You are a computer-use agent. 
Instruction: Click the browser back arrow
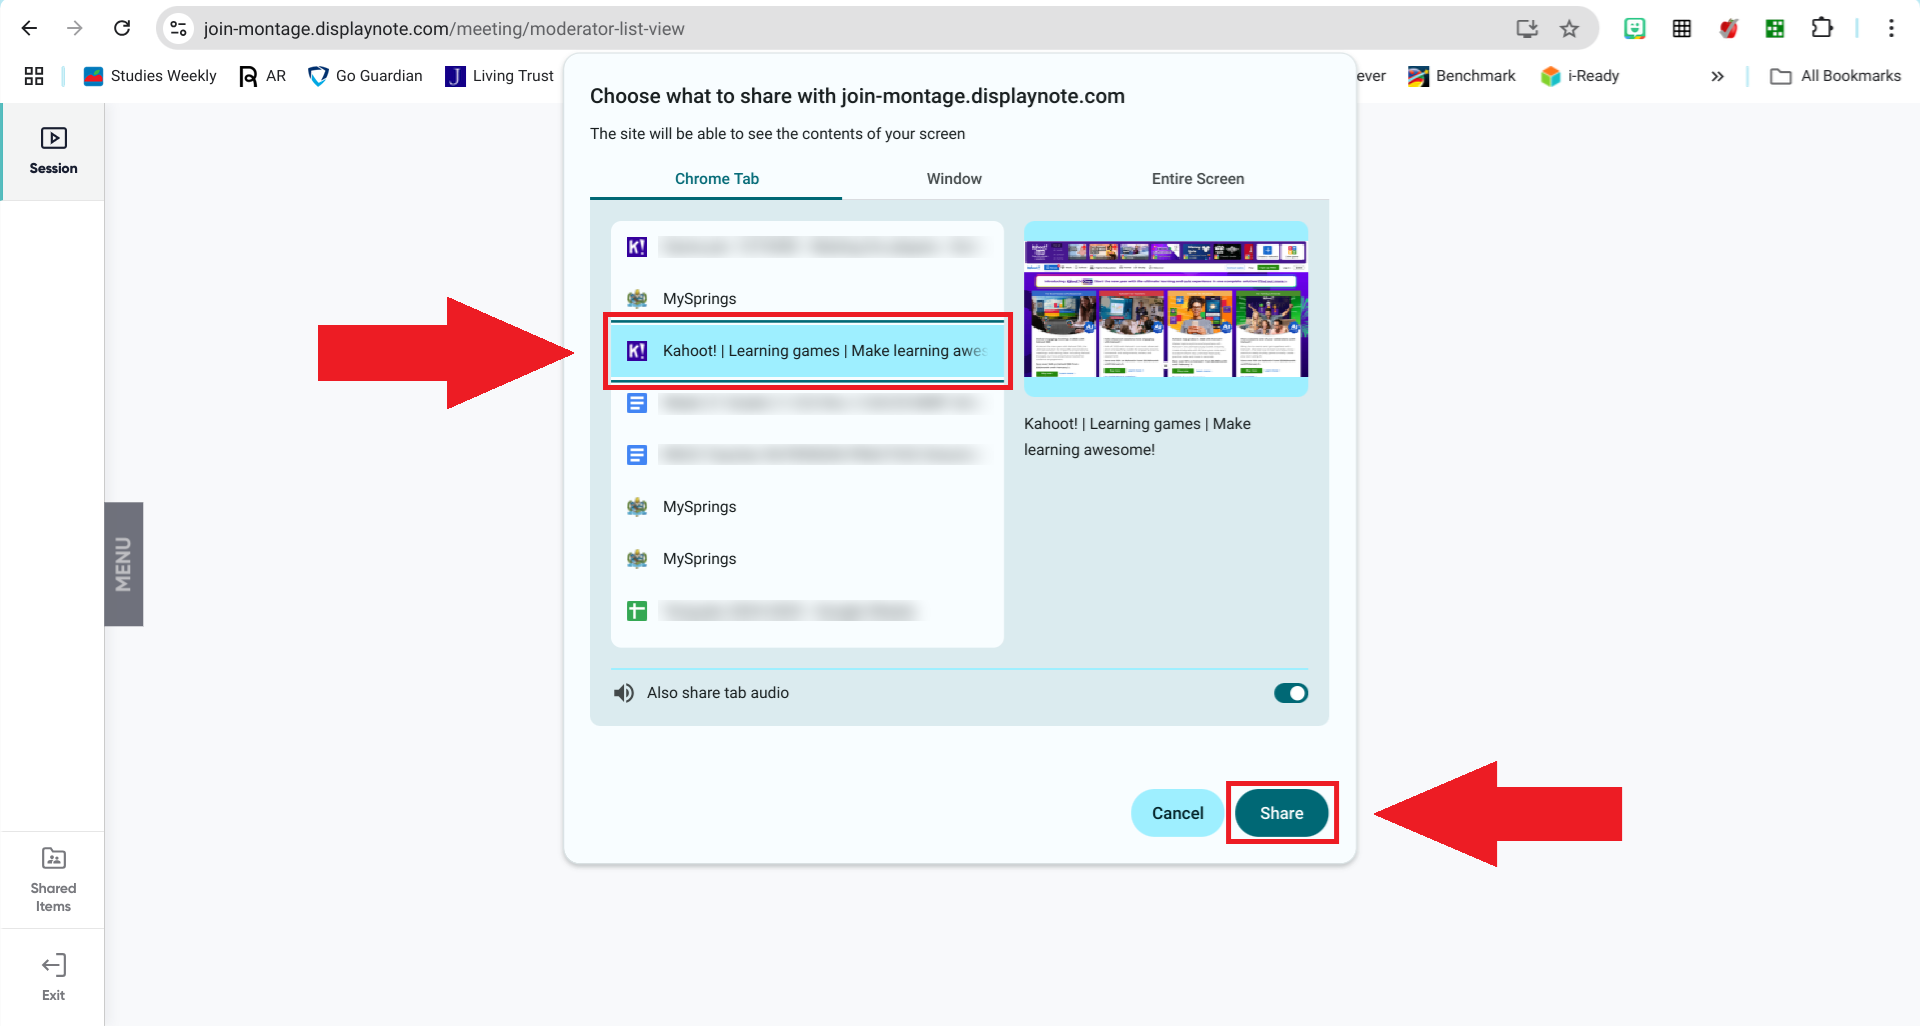[29, 28]
